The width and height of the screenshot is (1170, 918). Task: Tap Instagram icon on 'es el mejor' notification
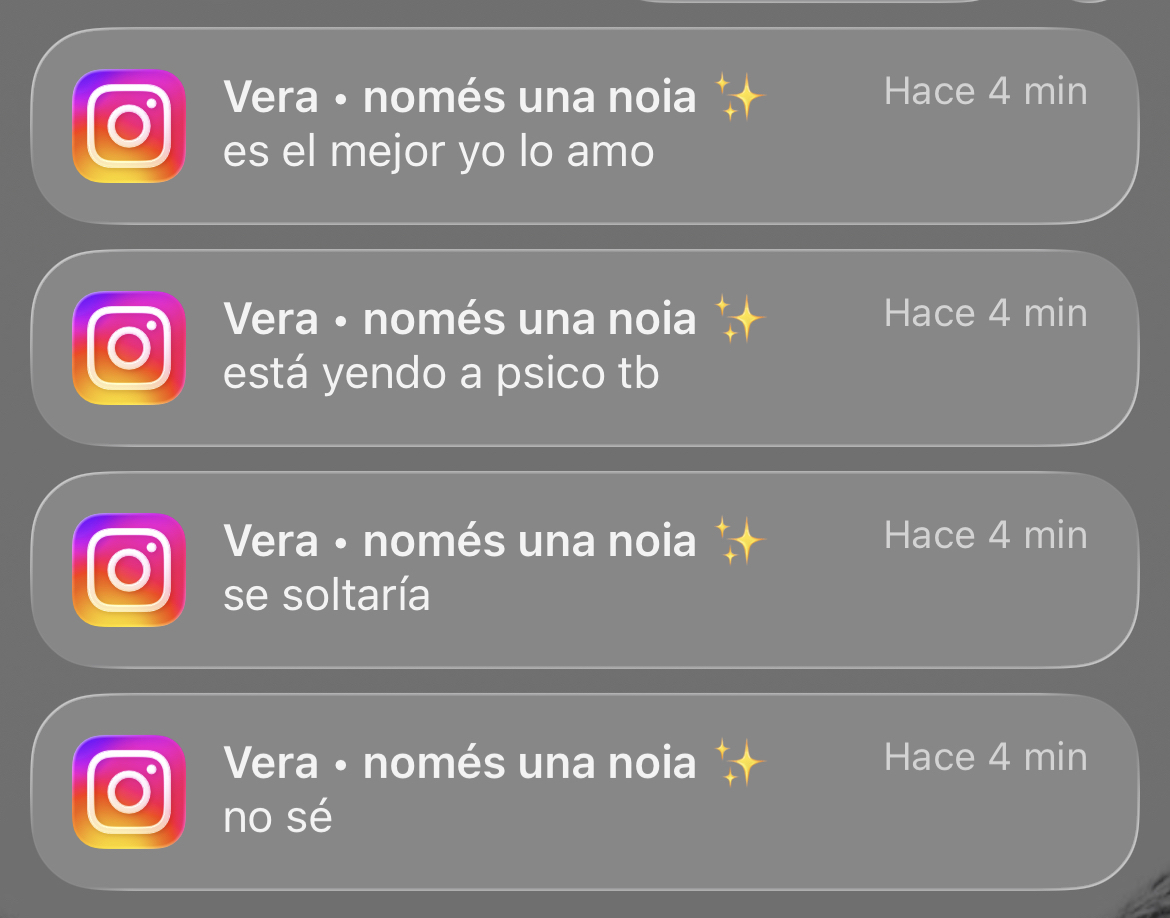coord(129,126)
